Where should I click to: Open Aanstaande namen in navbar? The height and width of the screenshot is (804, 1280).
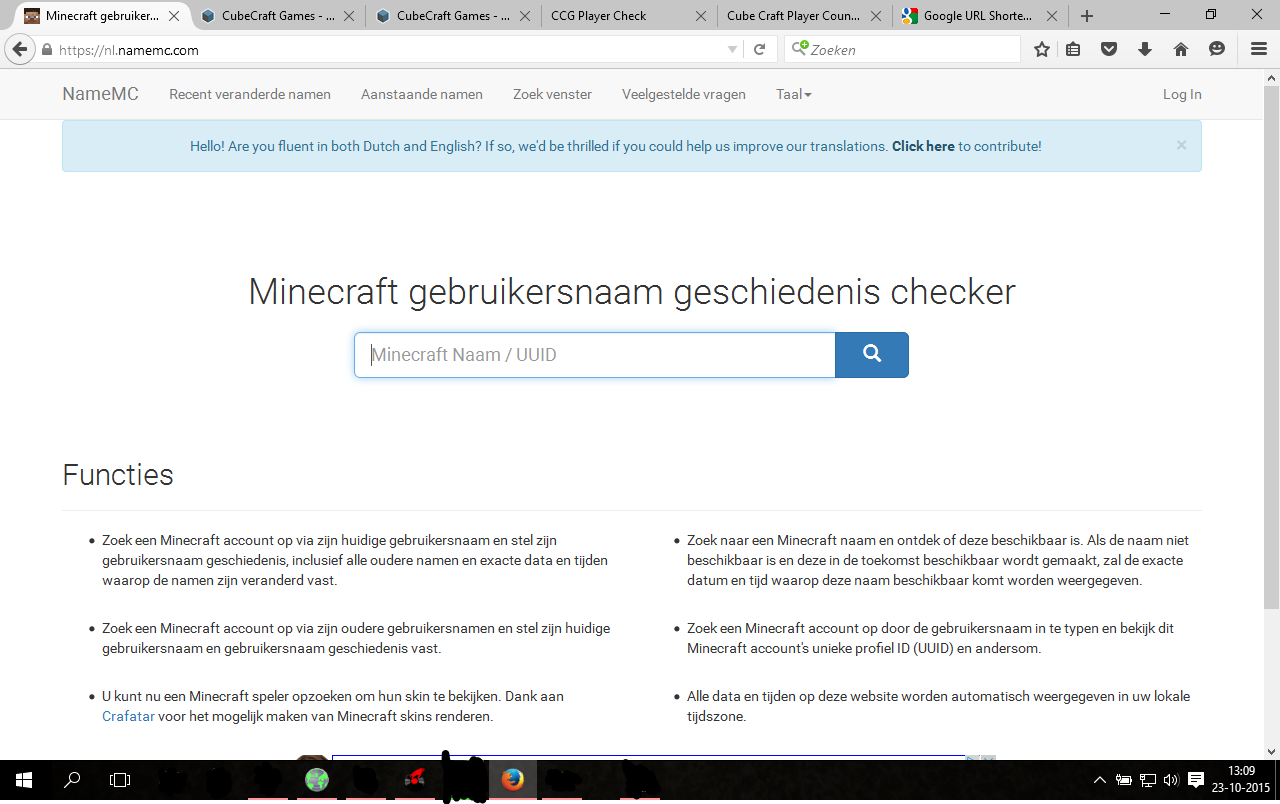tap(422, 94)
